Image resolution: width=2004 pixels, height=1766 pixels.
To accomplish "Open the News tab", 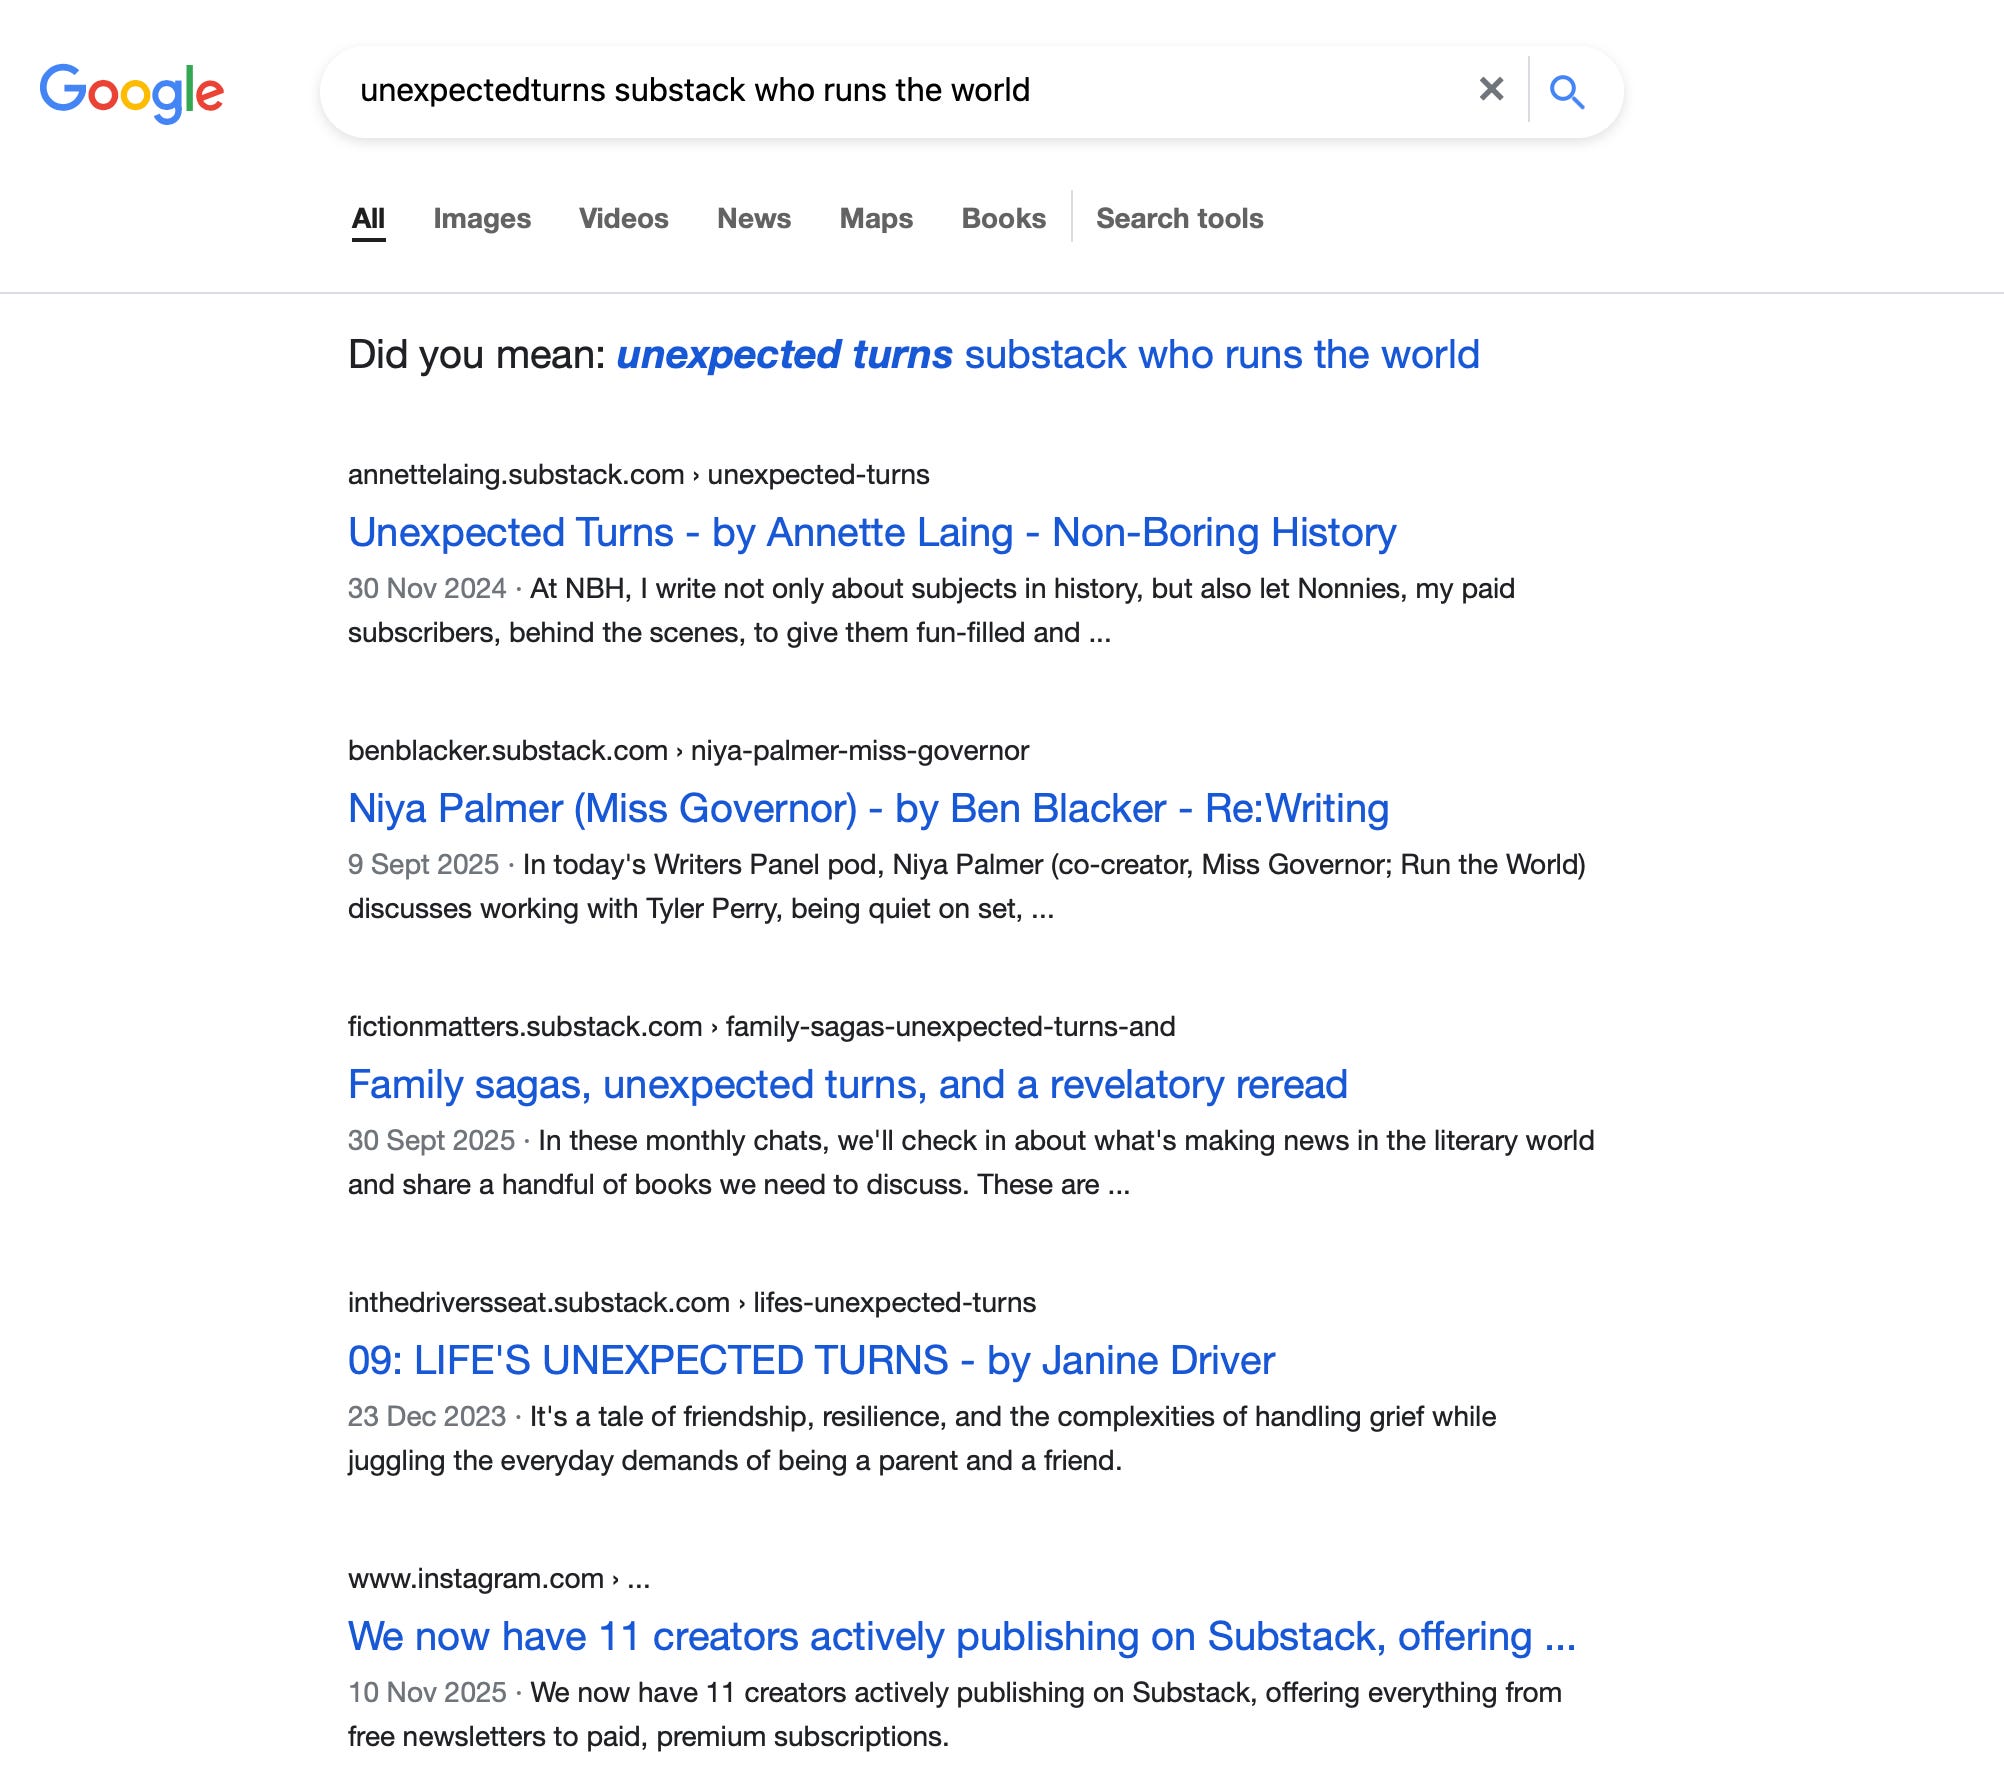I will click(x=753, y=218).
